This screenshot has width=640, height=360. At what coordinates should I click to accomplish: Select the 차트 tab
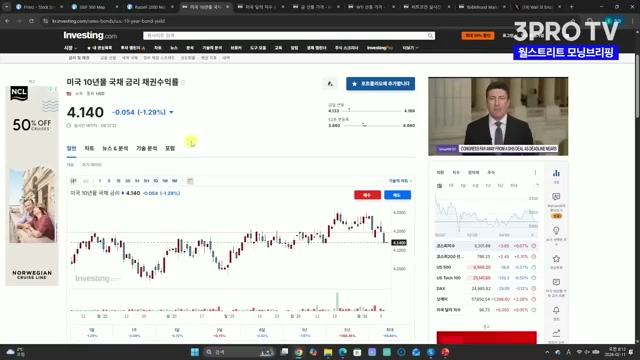pyautogui.click(x=89, y=149)
